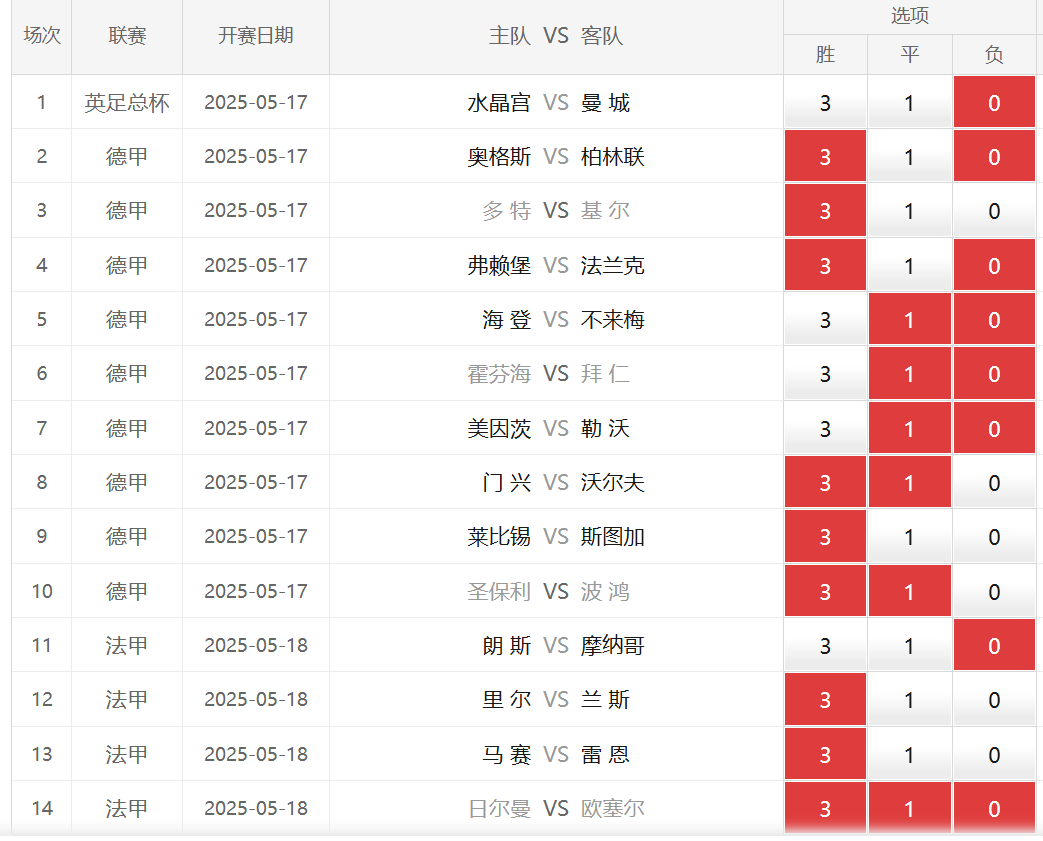The width and height of the screenshot is (1043, 841).
Task: Select win option 3 for 朗斯 VS 摩纳哥
Action: tap(825, 645)
